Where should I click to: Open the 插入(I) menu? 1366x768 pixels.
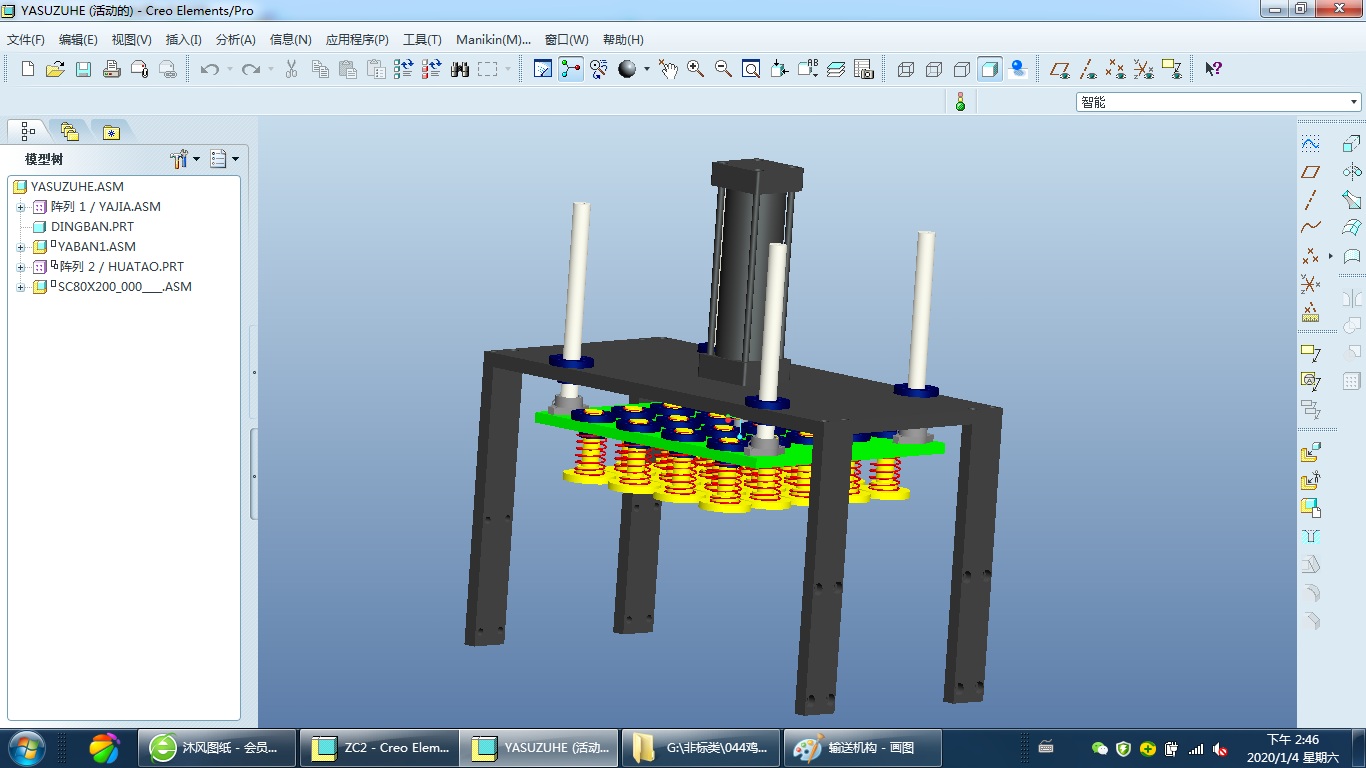click(183, 40)
